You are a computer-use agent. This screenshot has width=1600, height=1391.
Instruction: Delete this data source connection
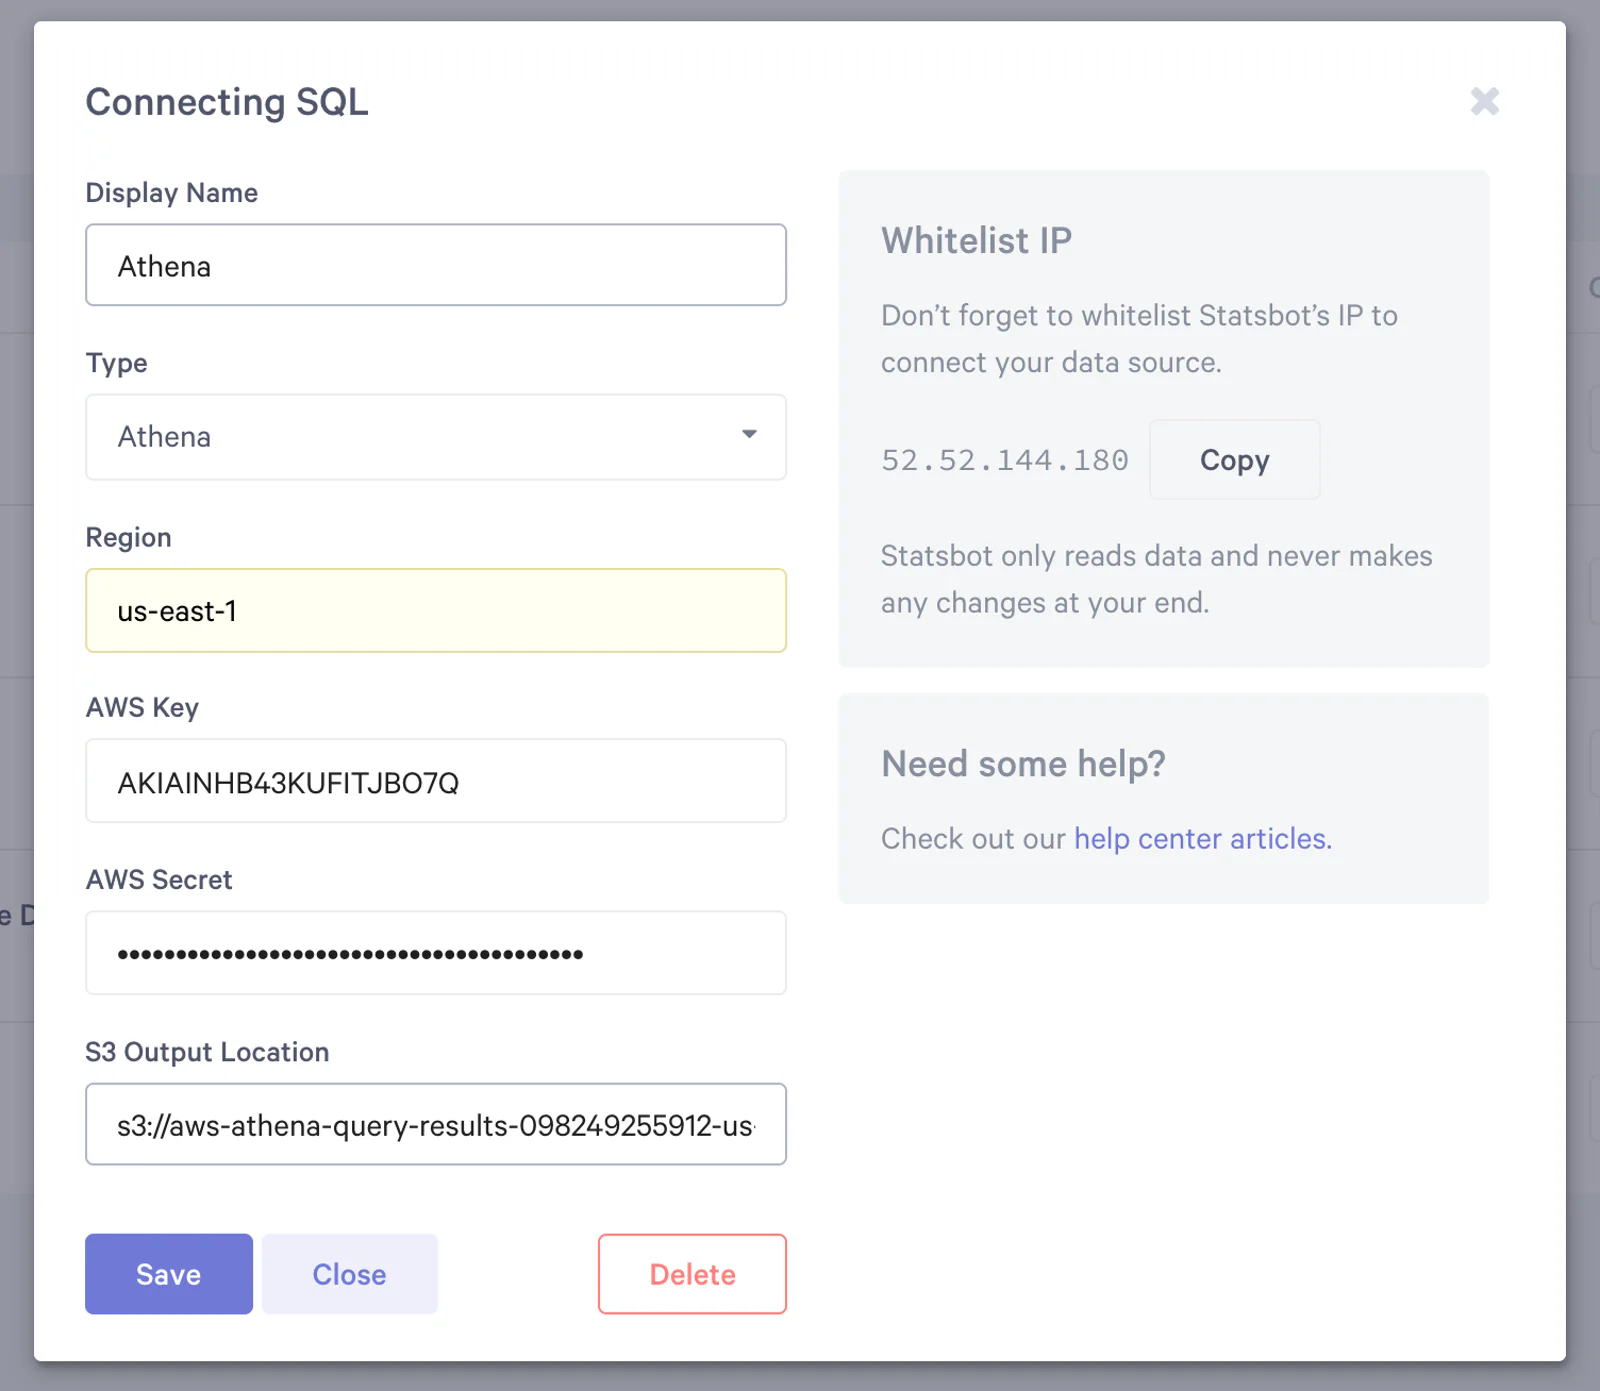pyautogui.click(x=692, y=1274)
